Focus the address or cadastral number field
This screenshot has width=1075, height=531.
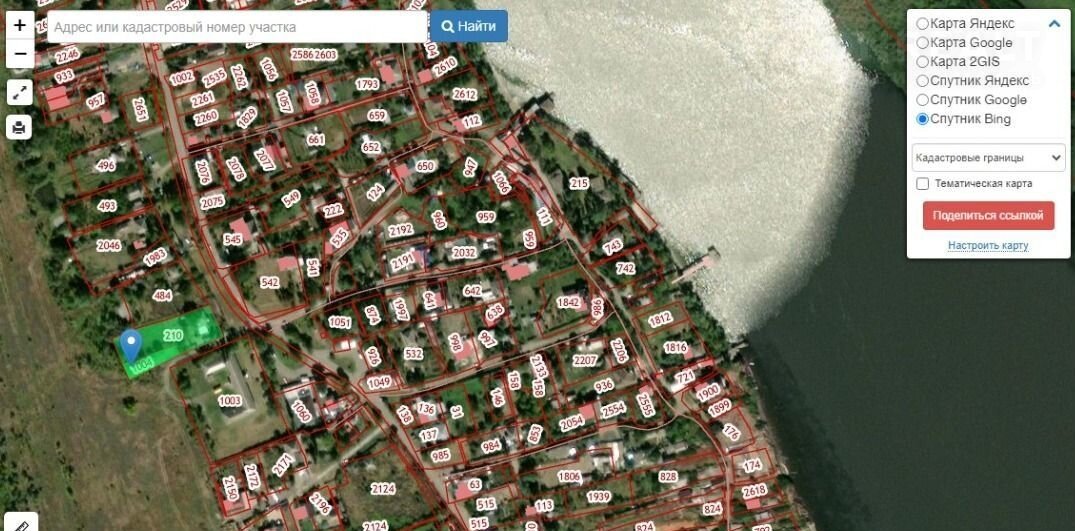click(x=237, y=27)
